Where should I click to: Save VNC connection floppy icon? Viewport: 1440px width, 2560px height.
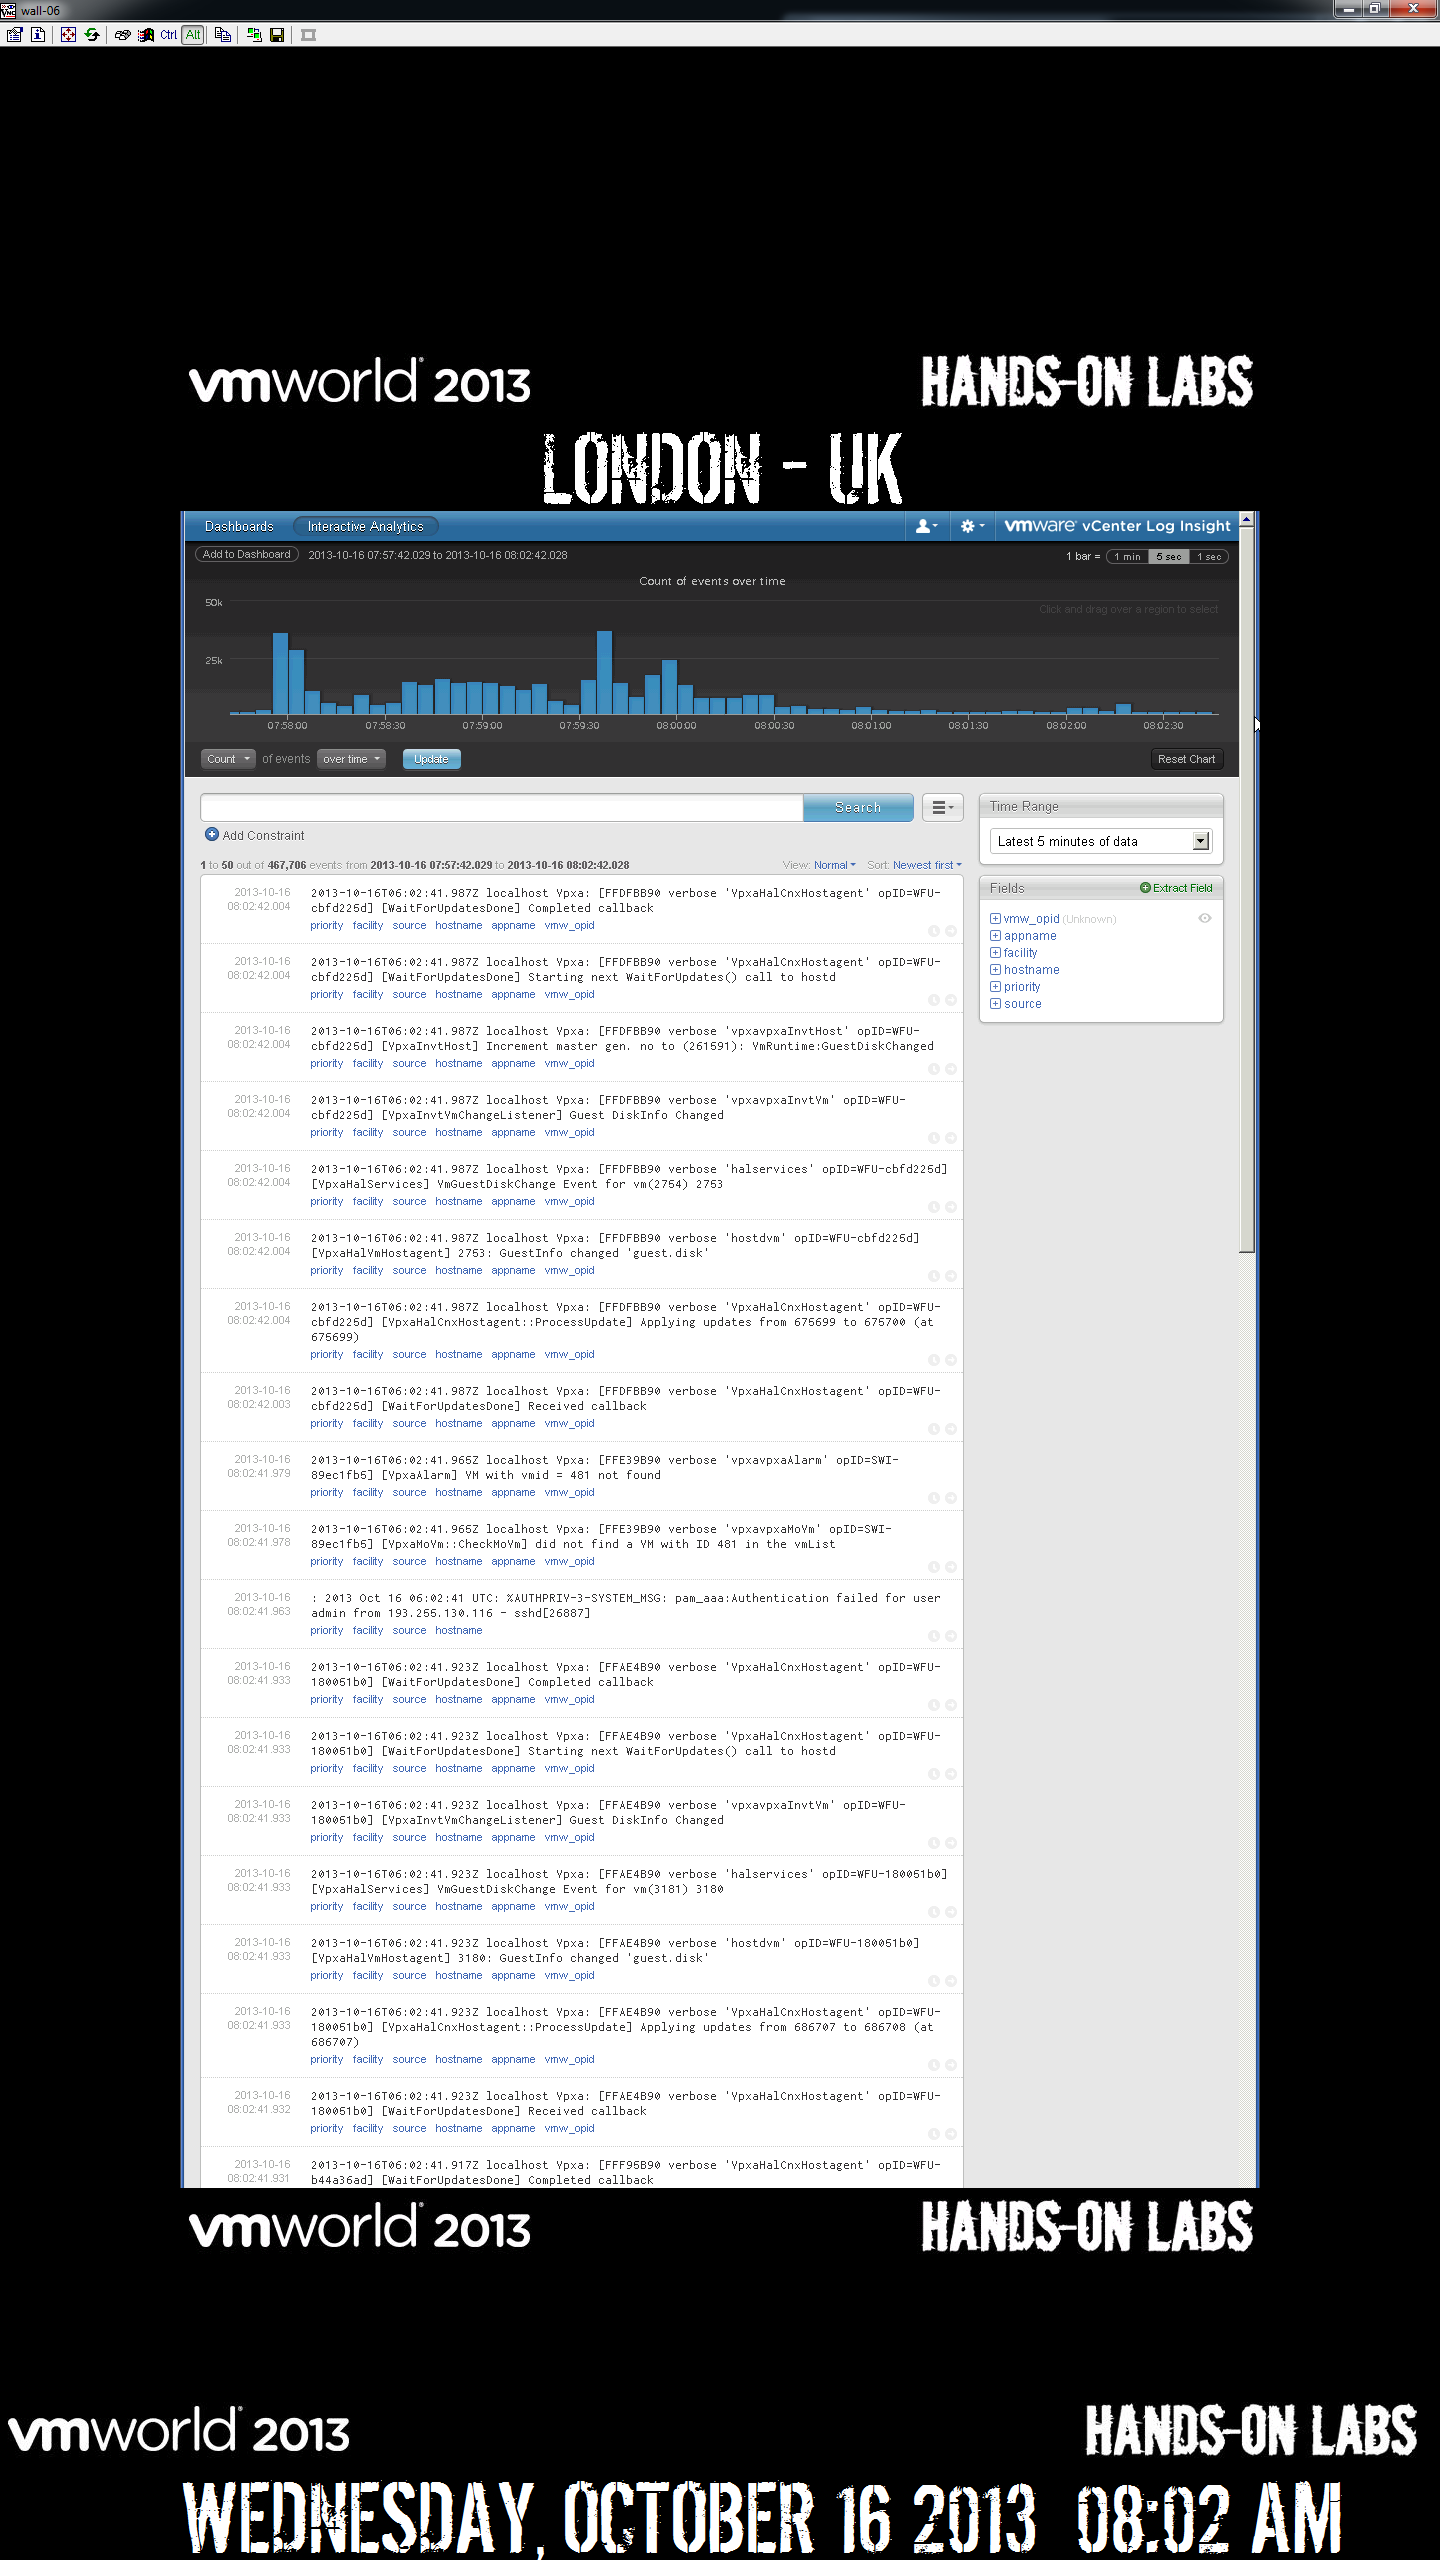tap(278, 35)
